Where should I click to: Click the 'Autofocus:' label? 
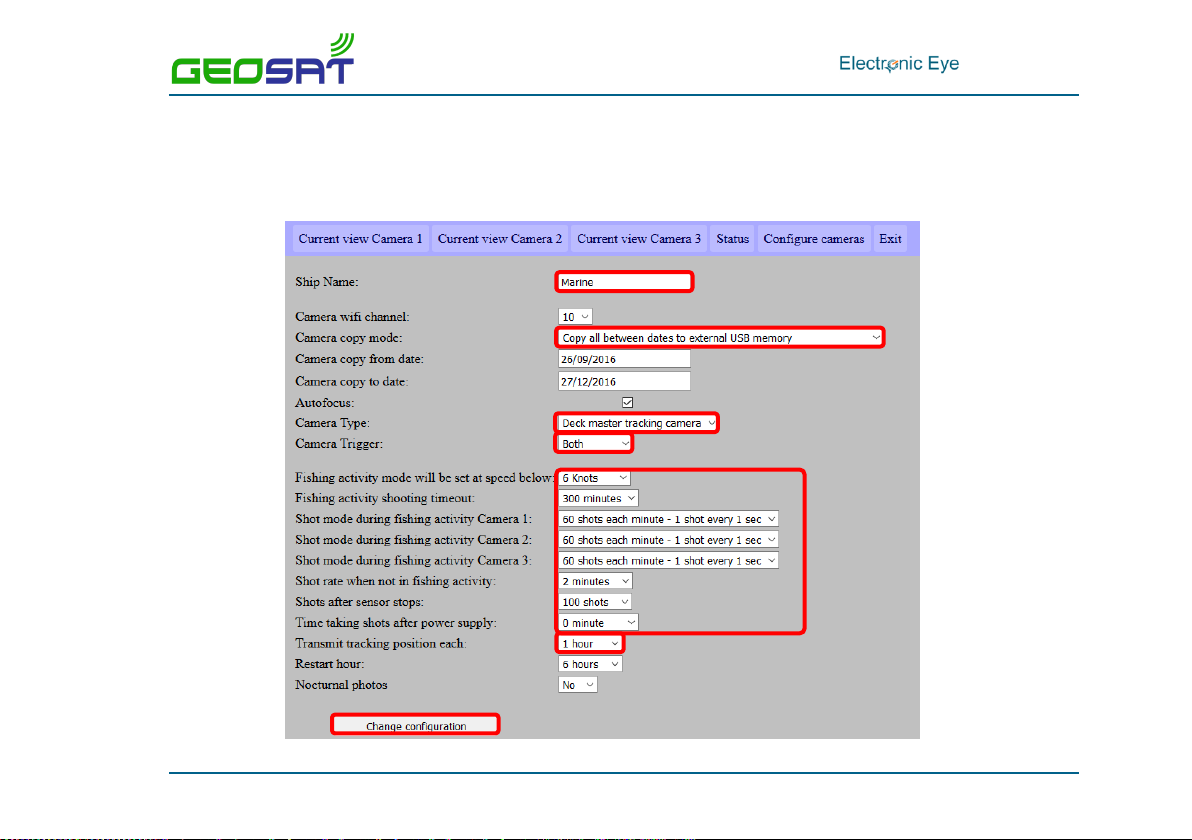pyautogui.click(x=325, y=403)
